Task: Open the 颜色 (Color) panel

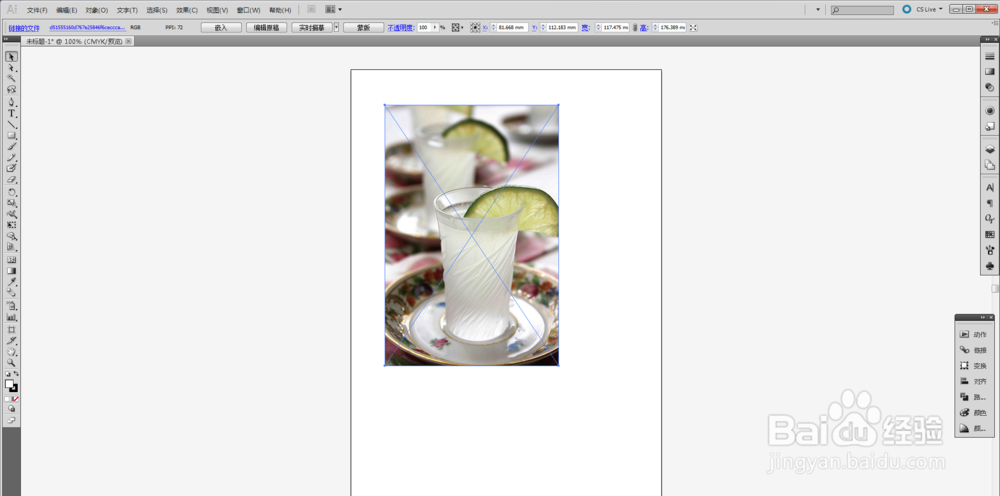Action: (x=974, y=412)
